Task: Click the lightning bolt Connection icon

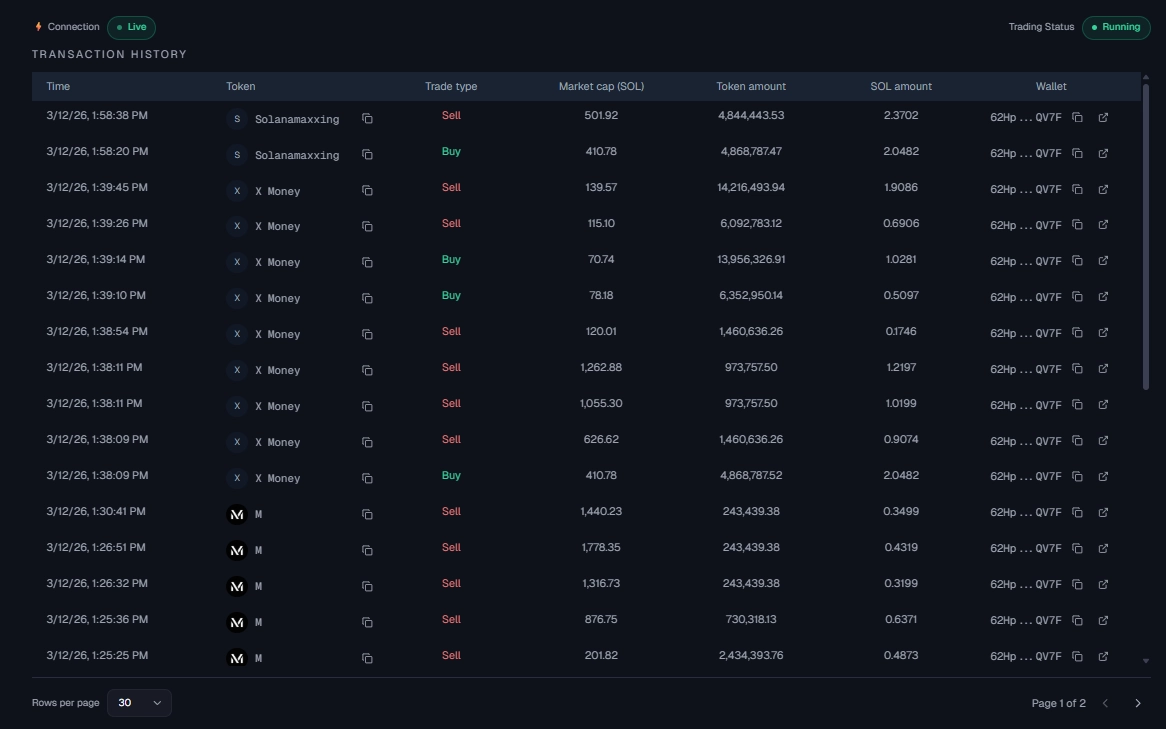Action: point(38,27)
